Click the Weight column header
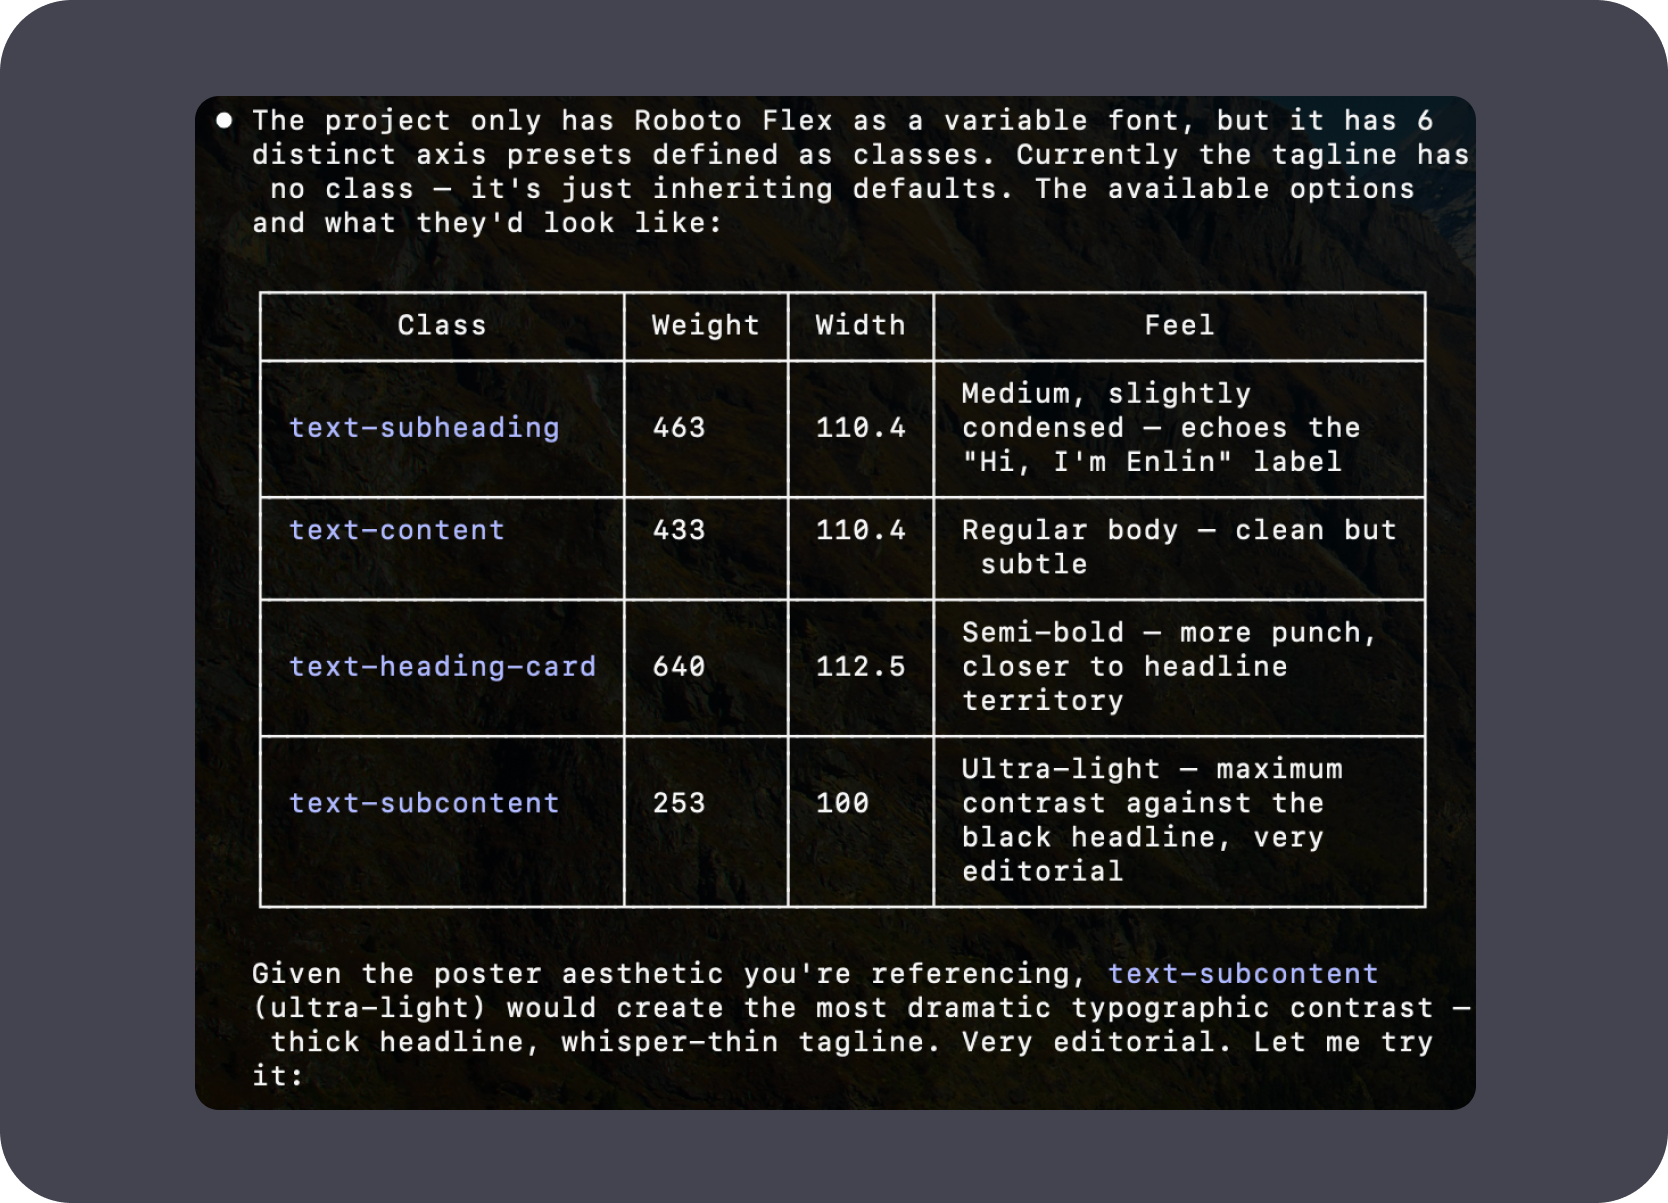 click(706, 326)
